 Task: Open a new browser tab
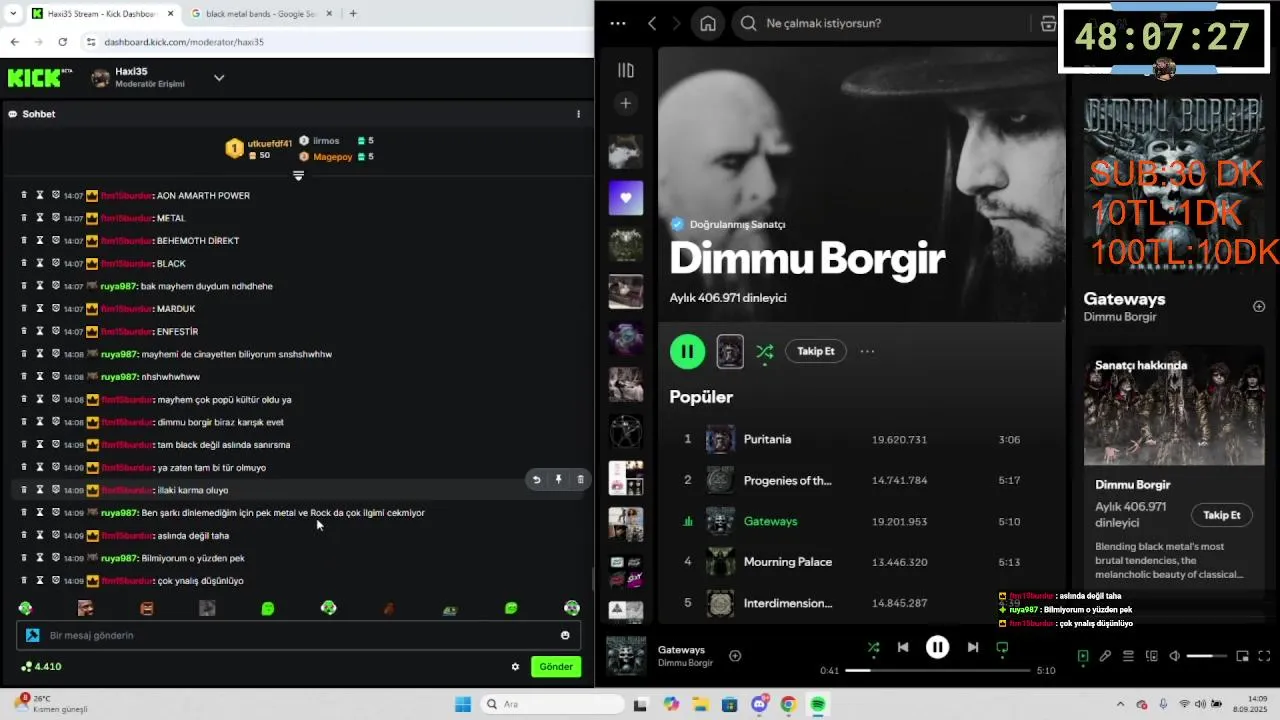coord(353,14)
